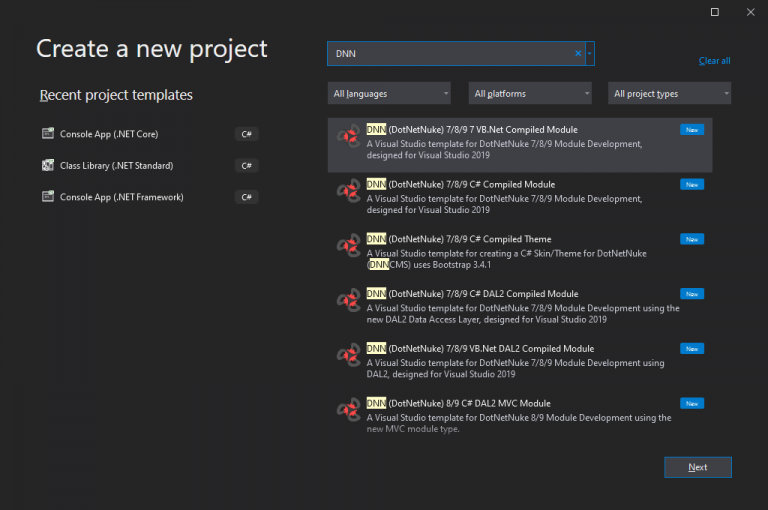Clear the DNN search text with the X
The image size is (768, 510).
pyautogui.click(x=578, y=53)
